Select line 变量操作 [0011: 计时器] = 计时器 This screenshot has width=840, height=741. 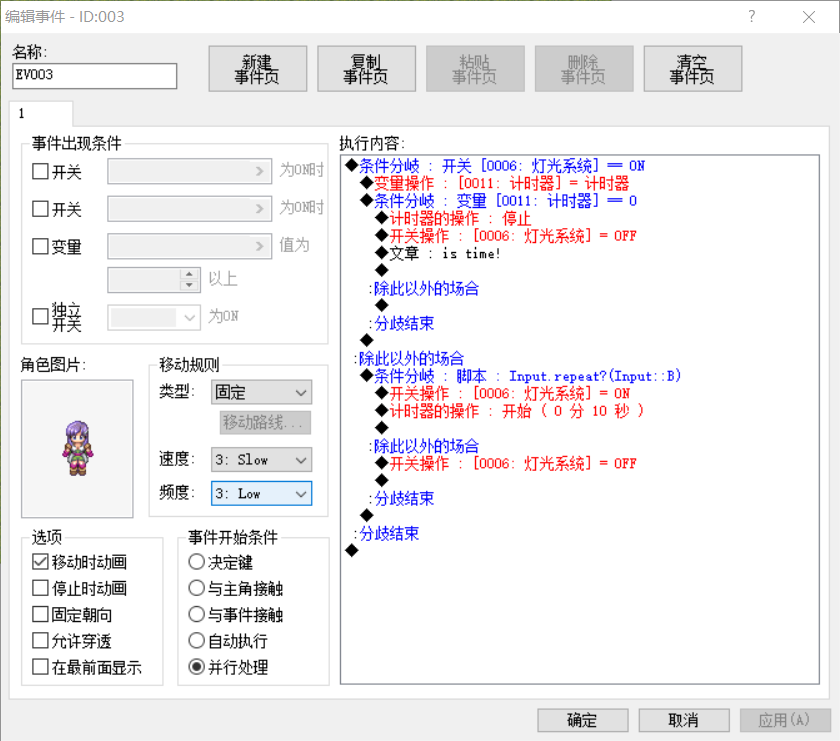tap(495, 183)
